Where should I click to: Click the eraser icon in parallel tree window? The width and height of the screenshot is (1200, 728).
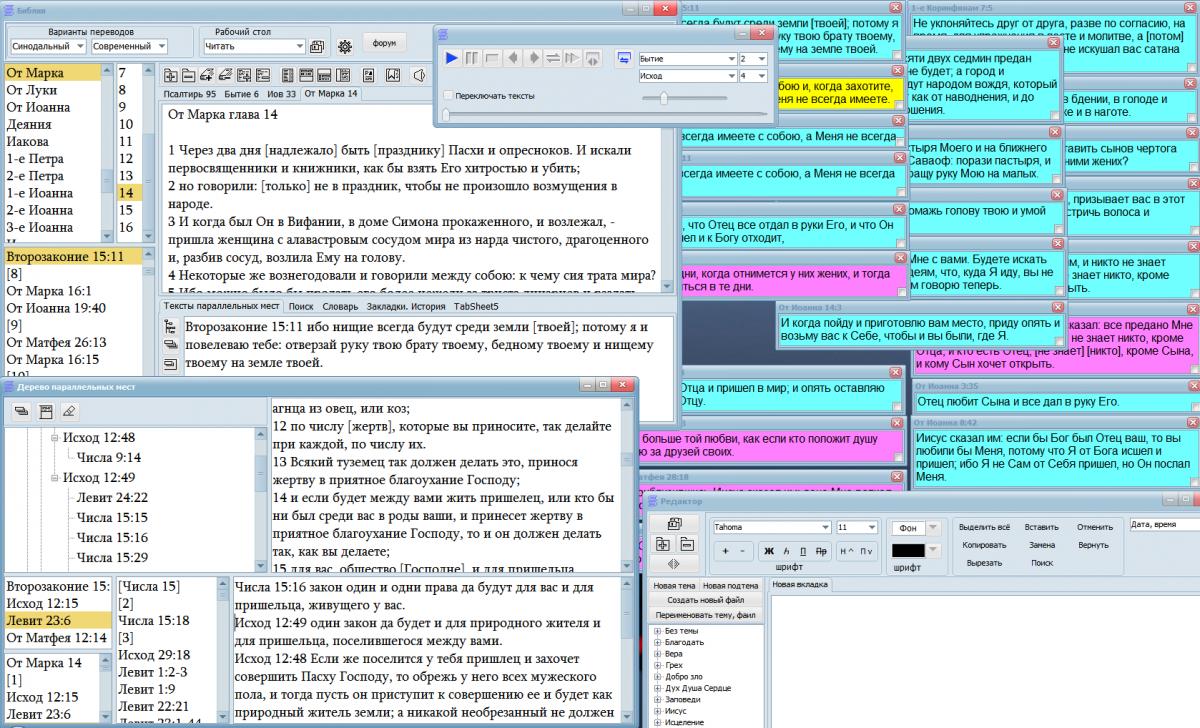tap(69, 411)
